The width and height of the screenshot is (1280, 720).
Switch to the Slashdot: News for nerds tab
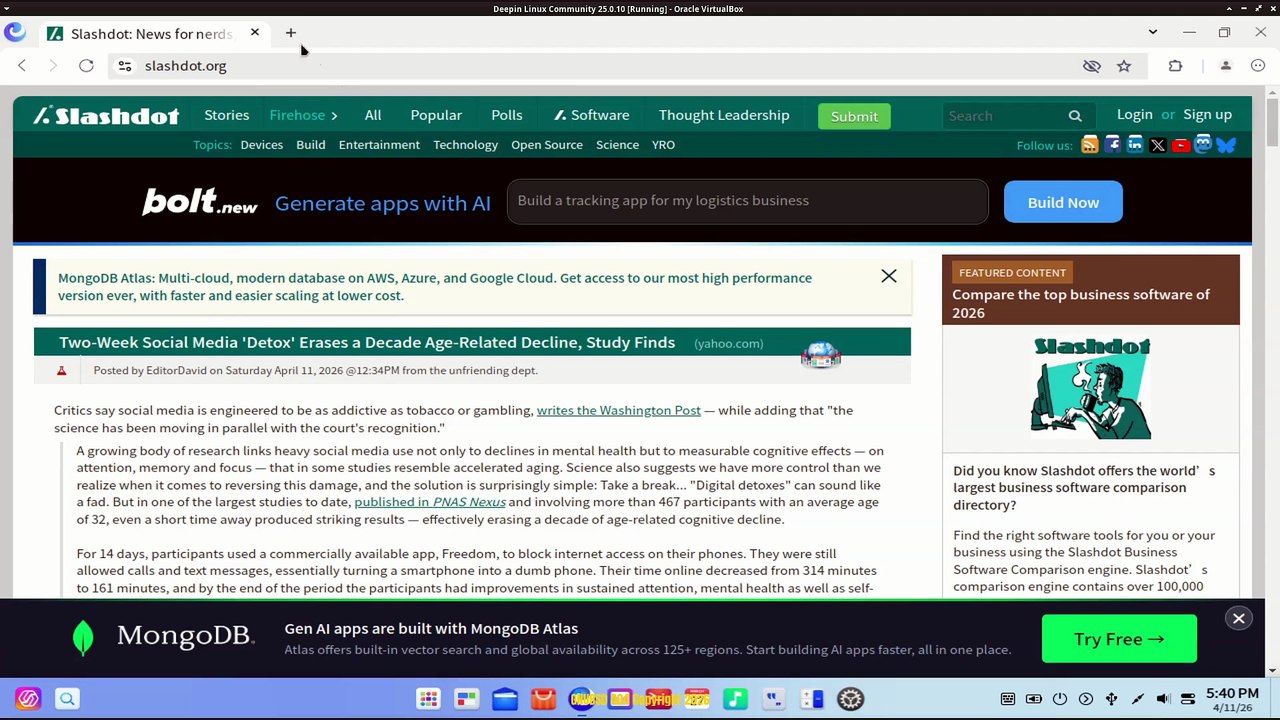click(152, 34)
